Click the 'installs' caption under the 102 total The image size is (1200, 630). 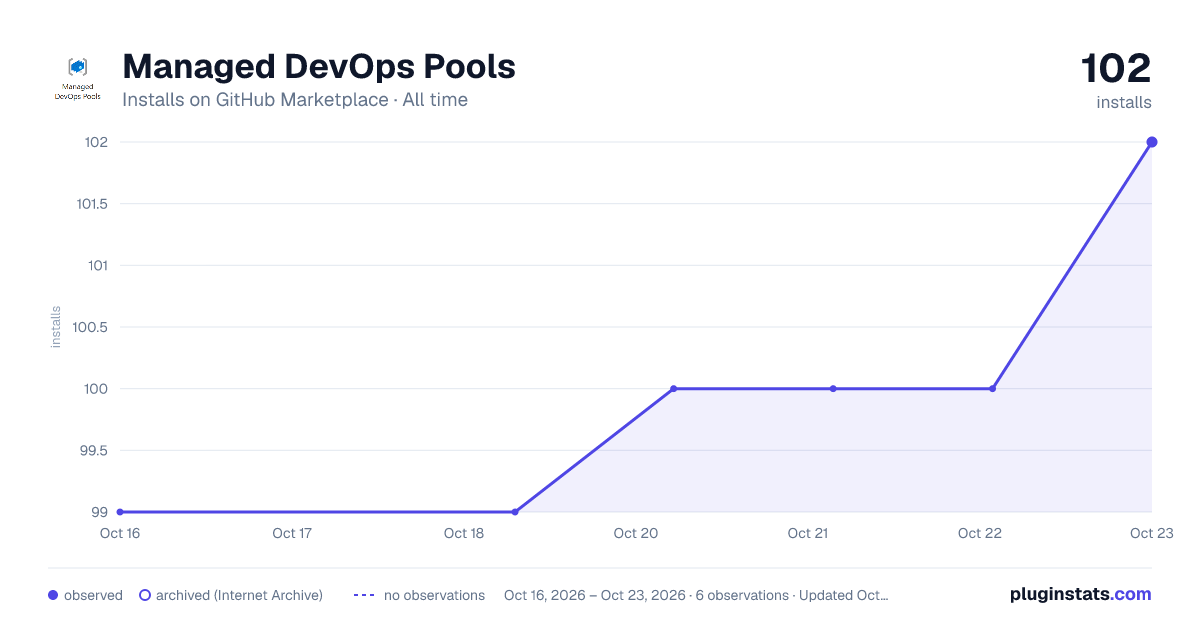coord(1124,102)
